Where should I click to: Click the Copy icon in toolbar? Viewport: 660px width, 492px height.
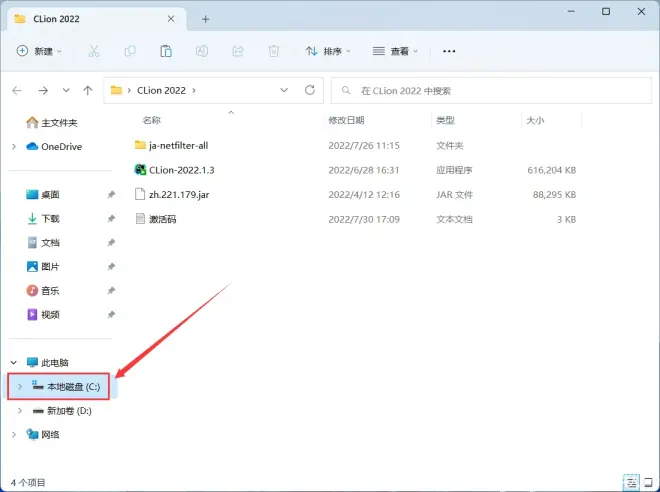coord(130,51)
